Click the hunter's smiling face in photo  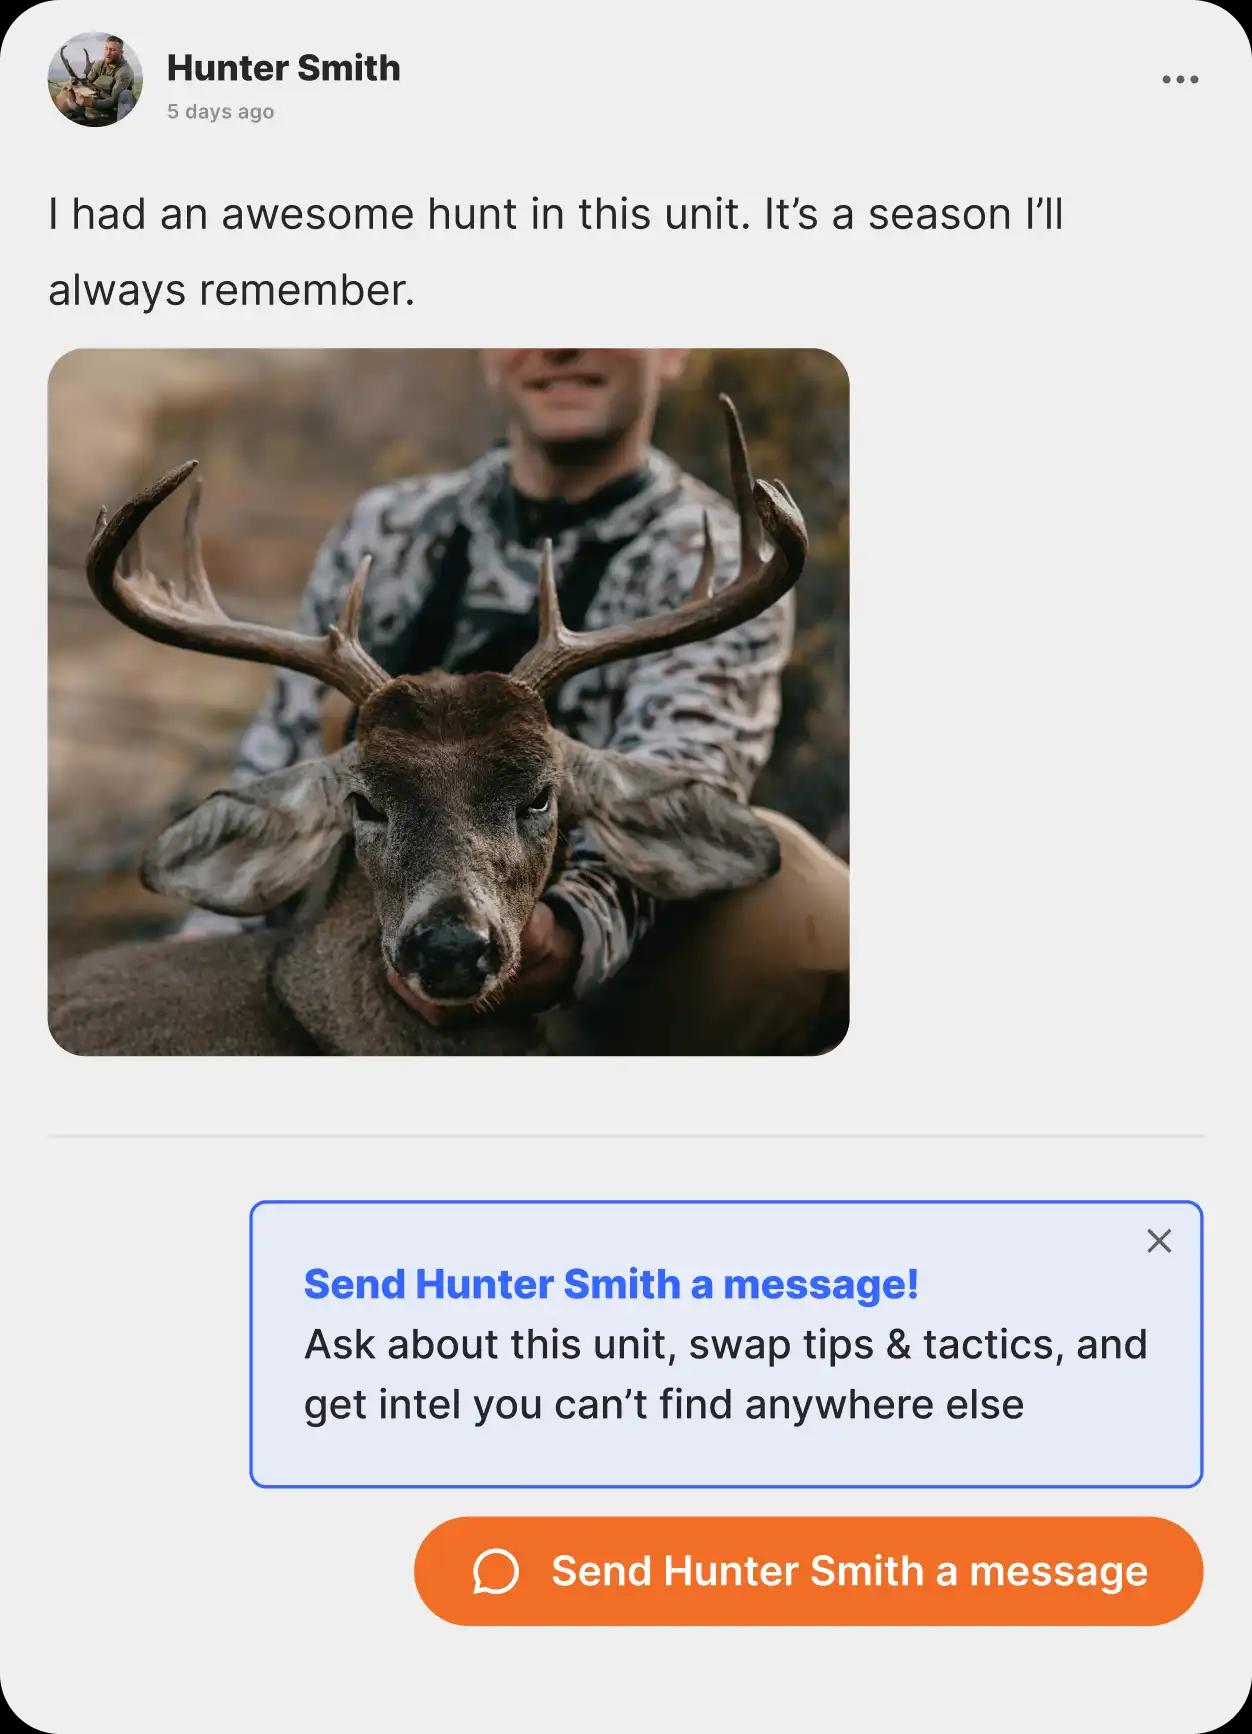pyautogui.click(x=565, y=395)
